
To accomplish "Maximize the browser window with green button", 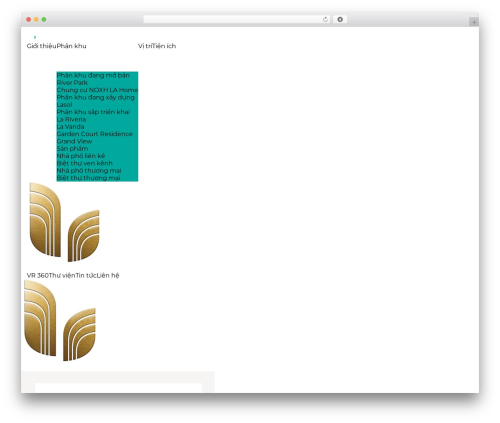I will (44, 20).
